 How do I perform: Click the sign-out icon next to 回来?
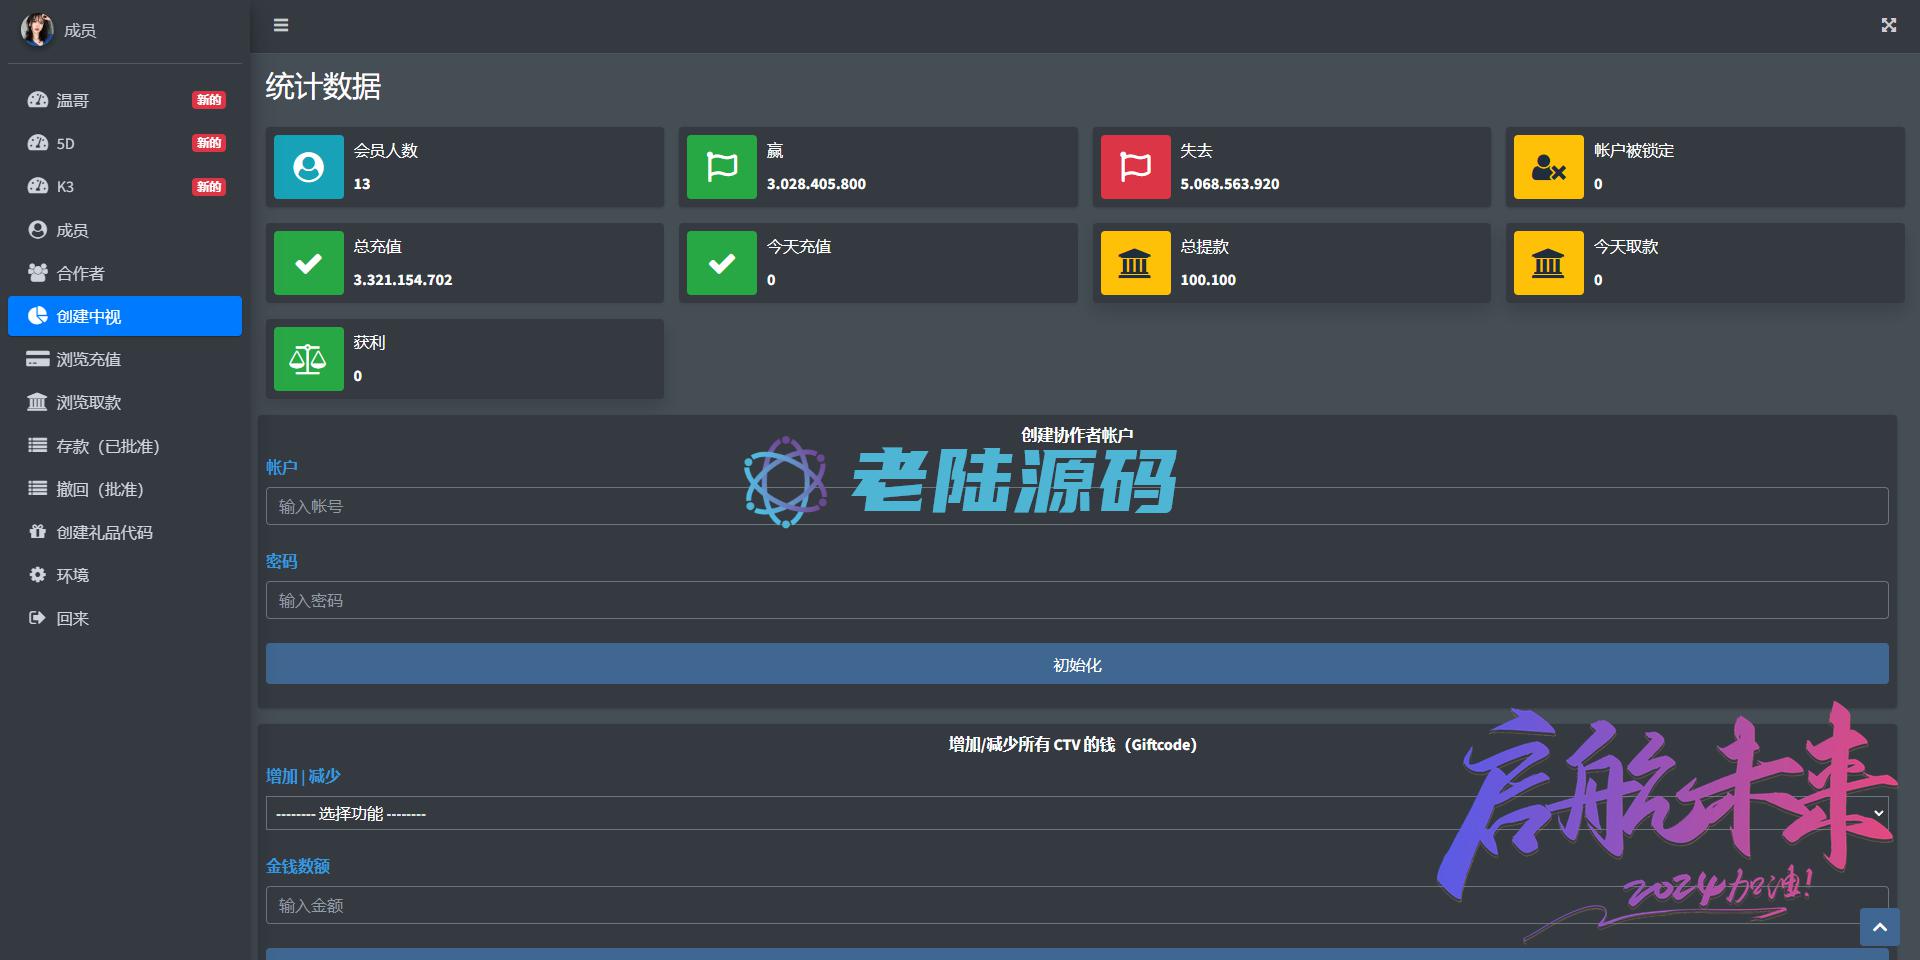[38, 618]
